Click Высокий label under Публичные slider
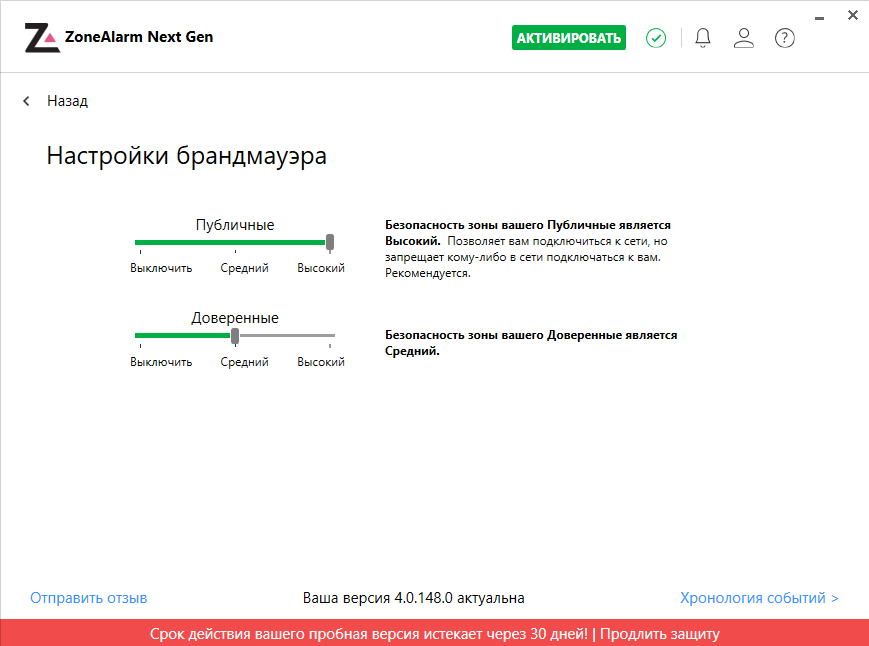The image size is (869, 646). pos(321,268)
